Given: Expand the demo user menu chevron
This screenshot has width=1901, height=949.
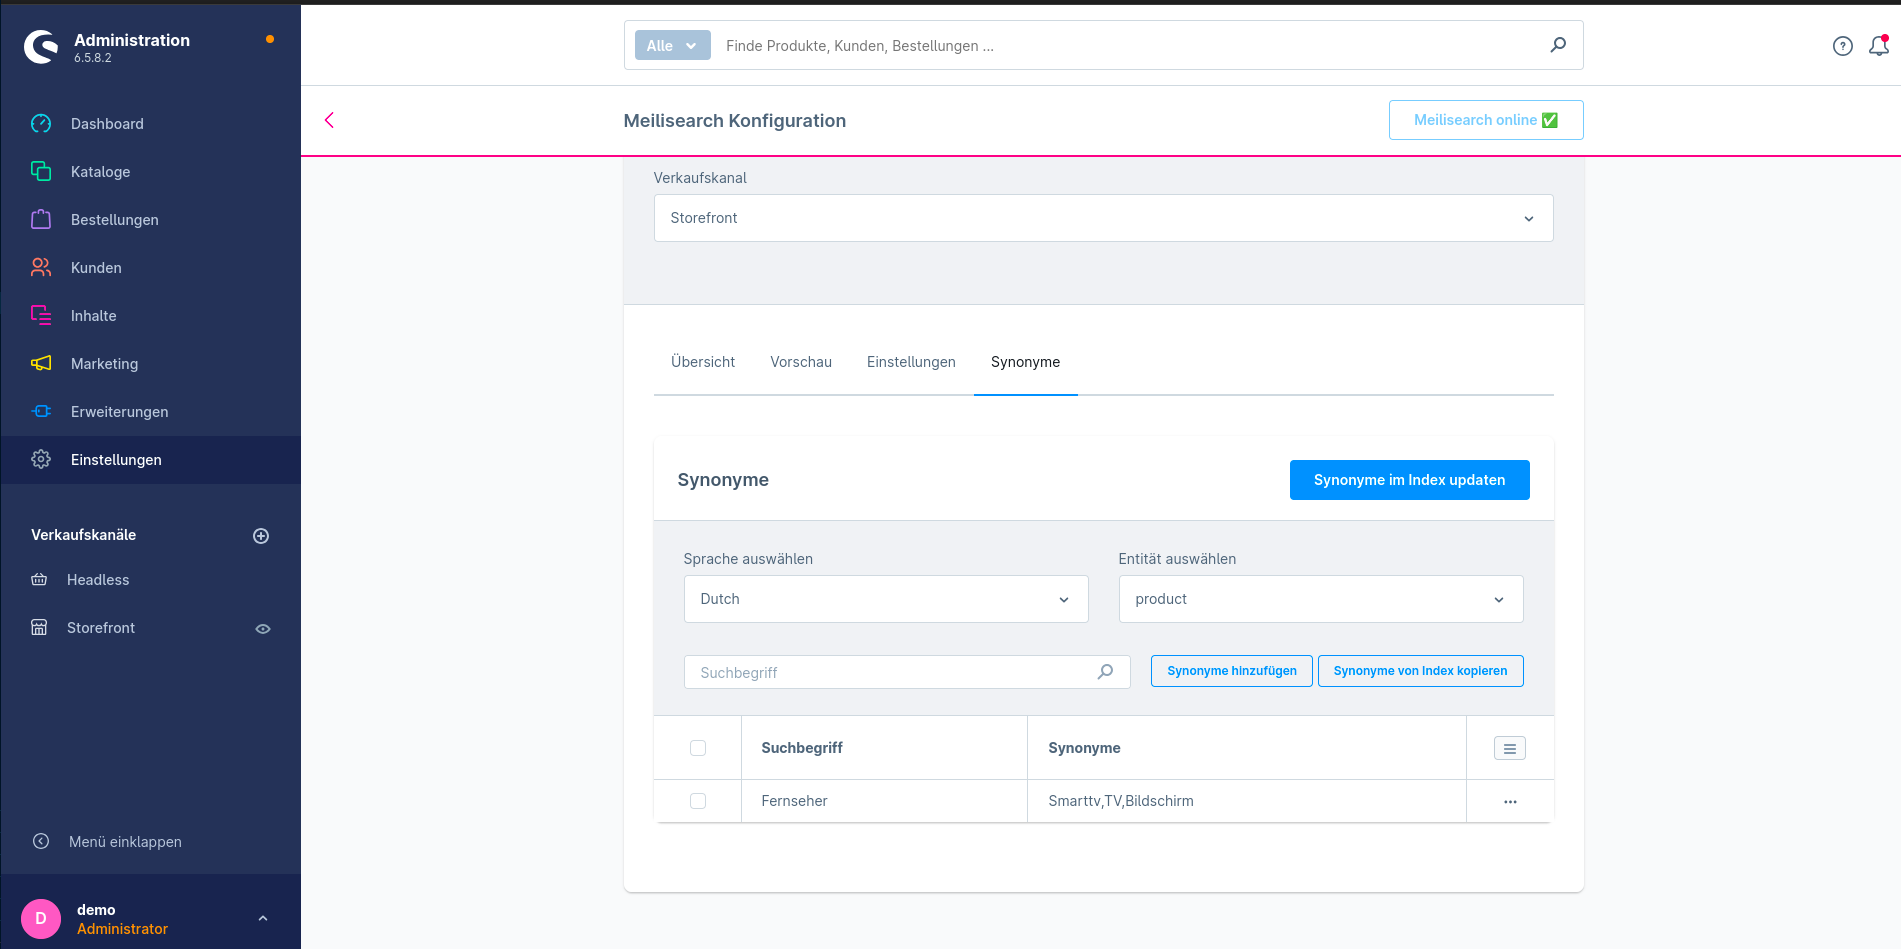Looking at the screenshot, I should 263,918.
